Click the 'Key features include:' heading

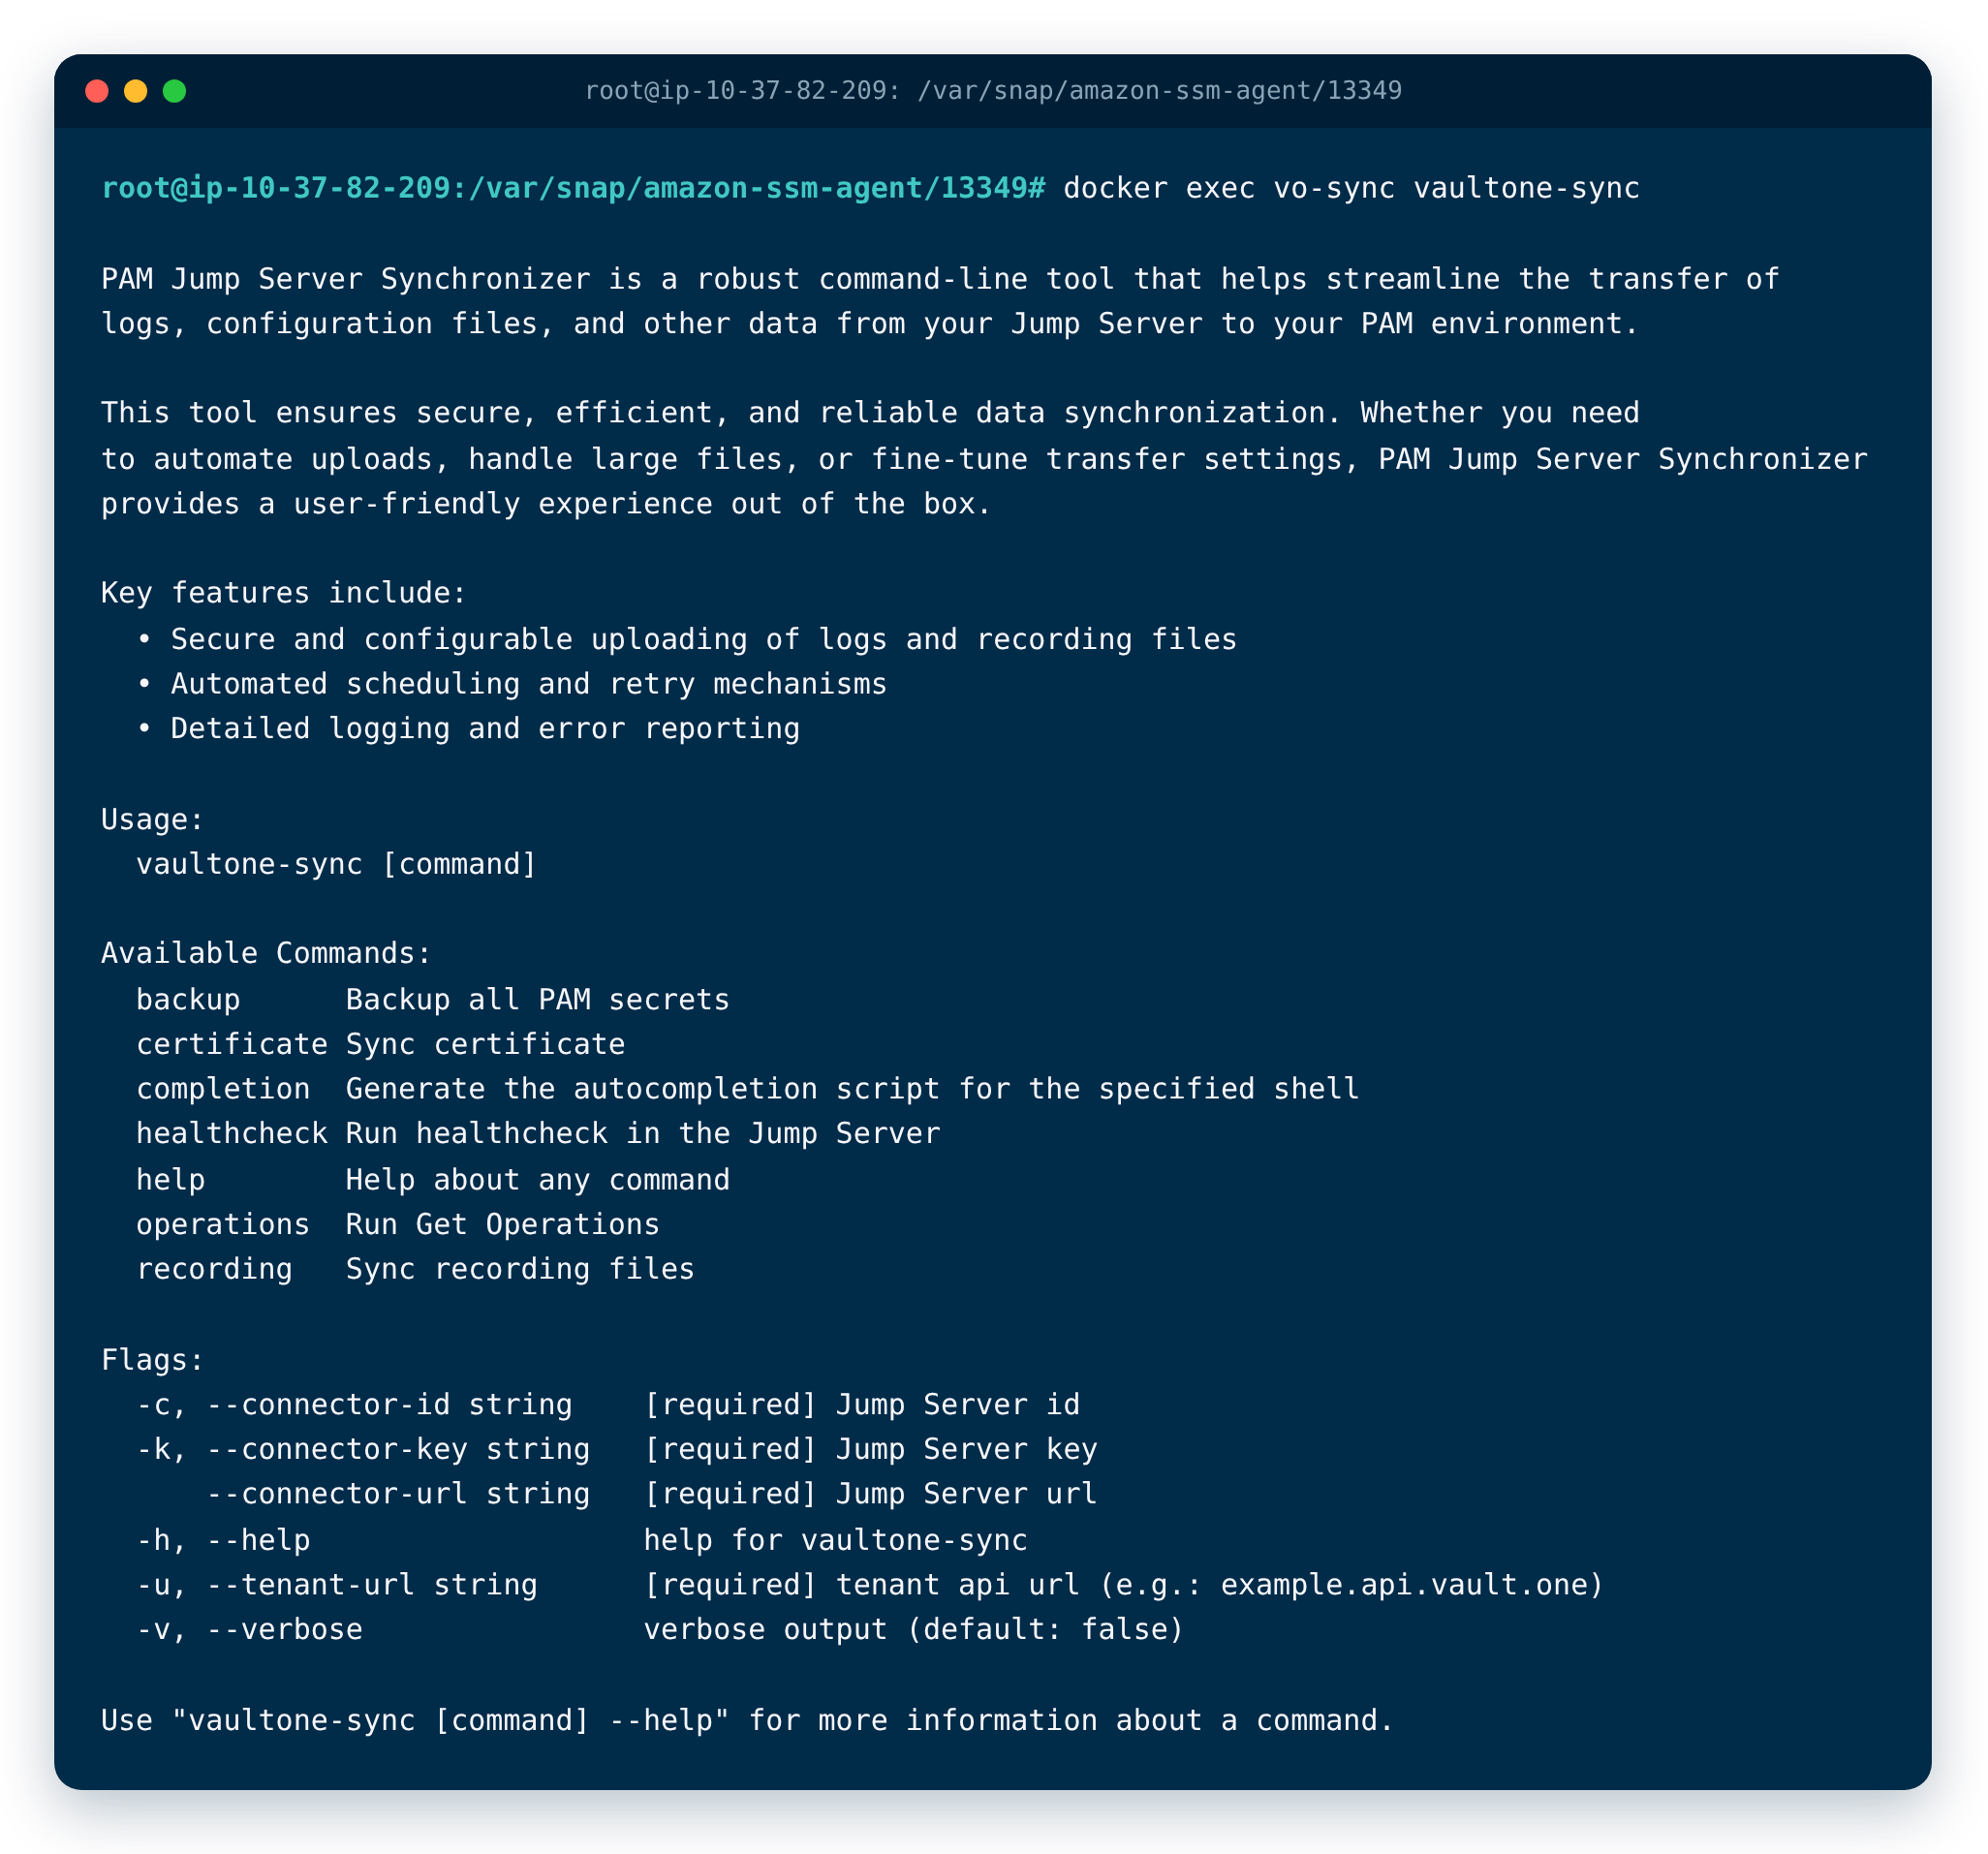284,593
